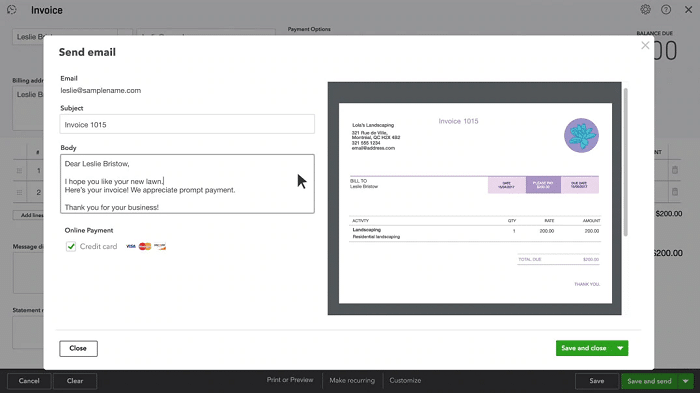Open Print or Preview
700x393 pixels.
pyautogui.click(x=290, y=380)
